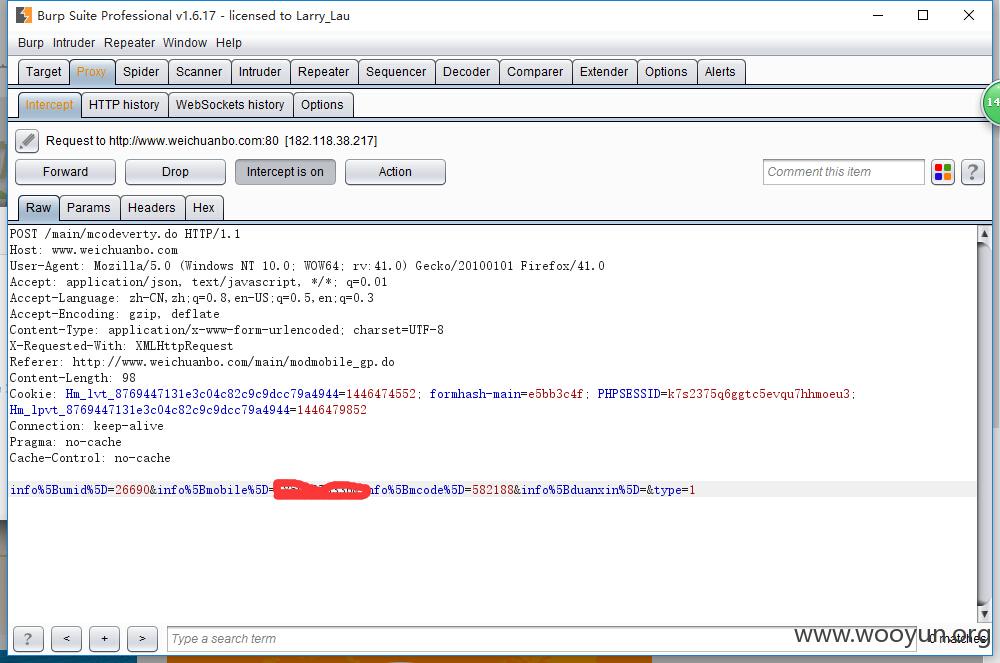Switch to the Headers view tab

click(x=151, y=208)
